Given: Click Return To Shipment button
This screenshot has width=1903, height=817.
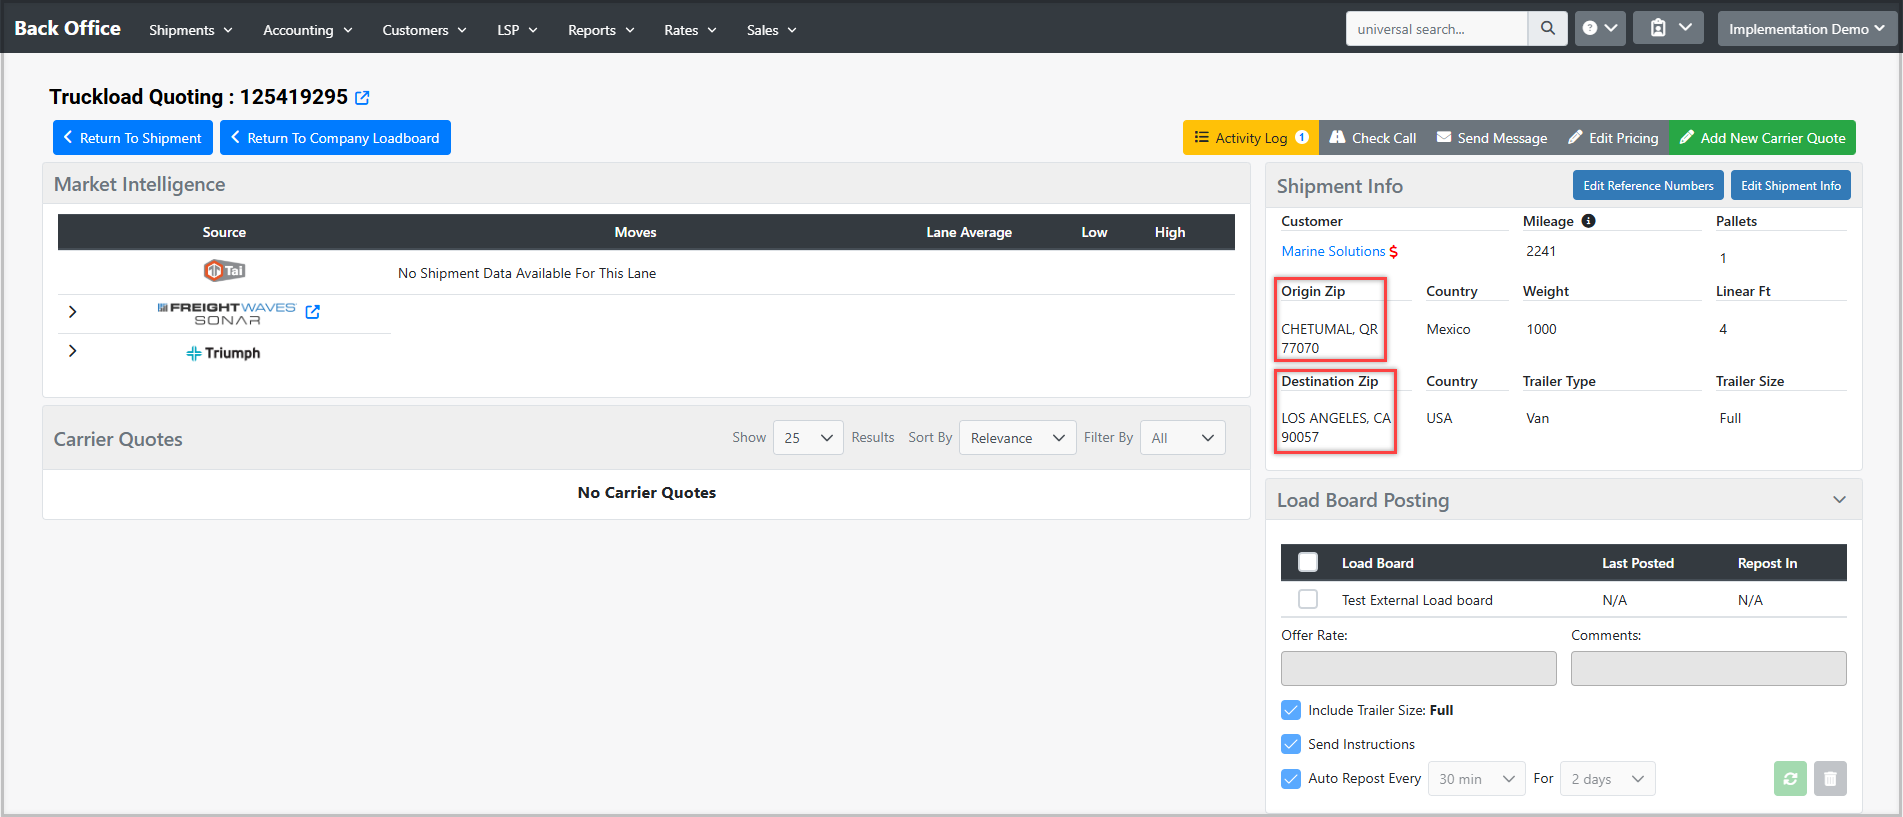Looking at the screenshot, I should [x=132, y=138].
